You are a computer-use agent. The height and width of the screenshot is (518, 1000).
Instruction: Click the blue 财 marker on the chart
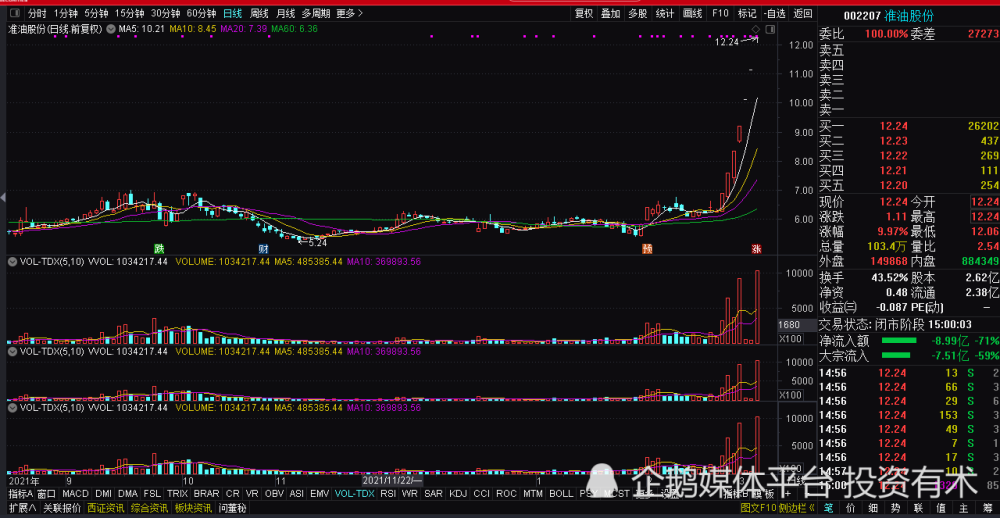[263, 248]
